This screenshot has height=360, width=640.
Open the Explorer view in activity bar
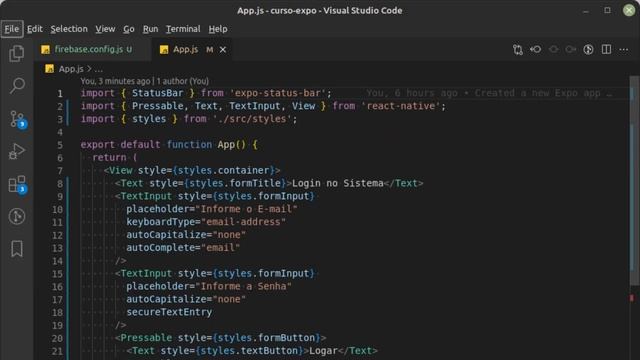click(17, 53)
